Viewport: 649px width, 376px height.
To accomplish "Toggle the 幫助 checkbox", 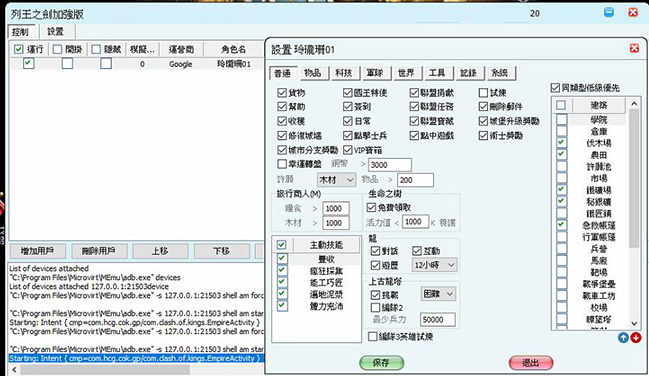I will [x=282, y=107].
